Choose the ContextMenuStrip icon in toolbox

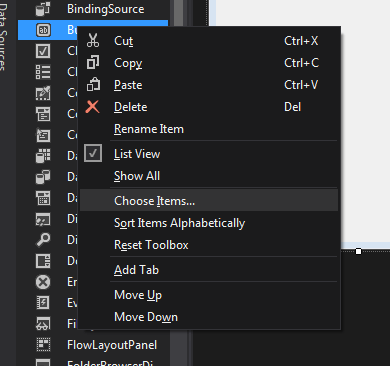point(43,135)
